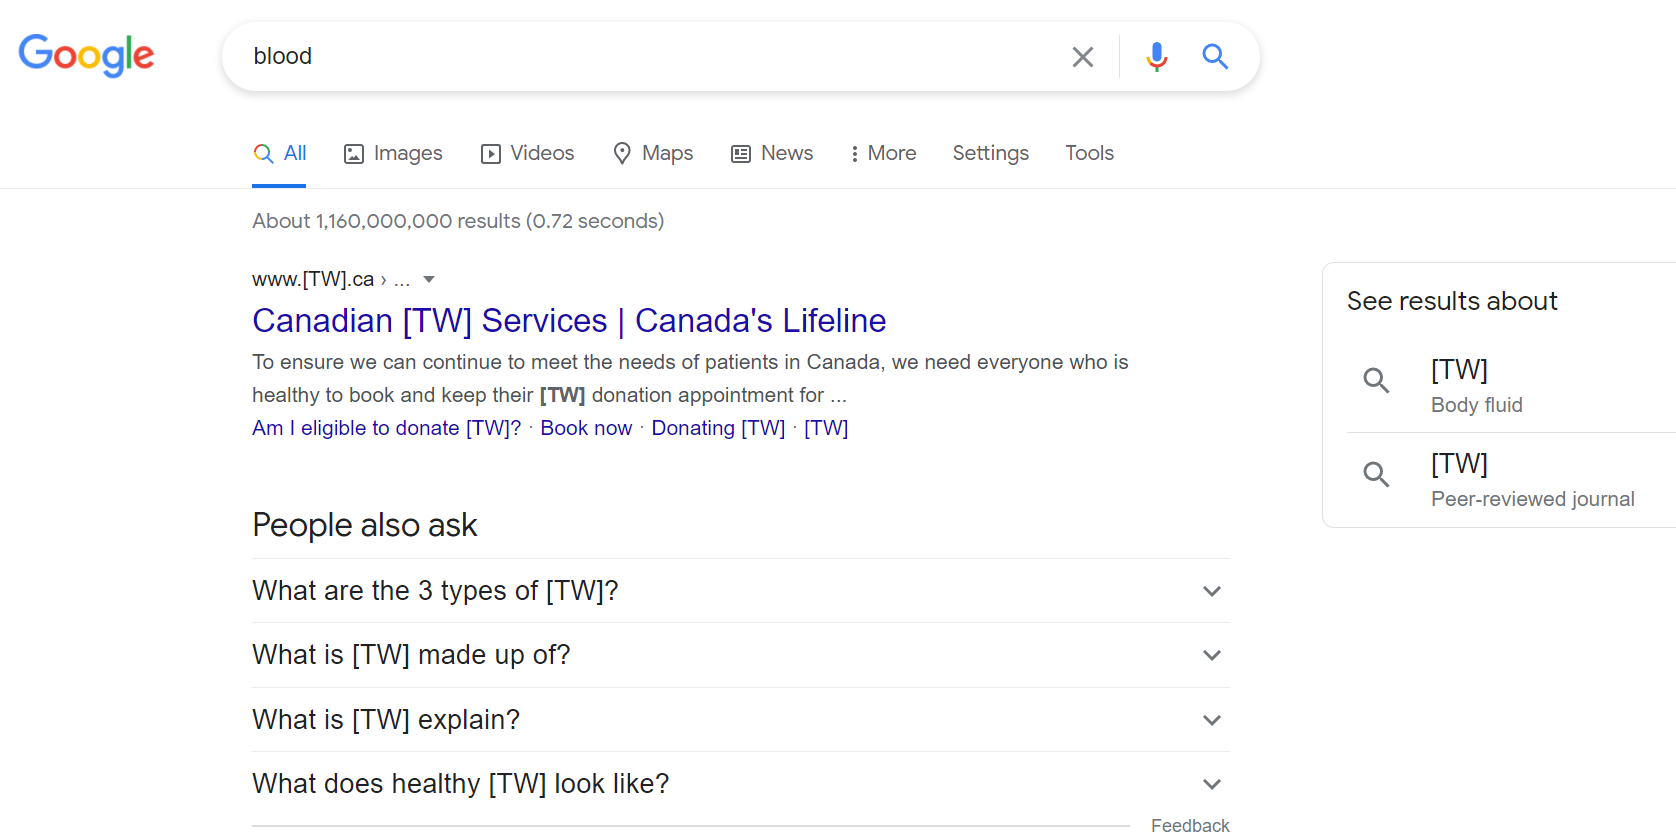1676x836 pixels.
Task: Expand "What is [TW] made up of?" question
Action: 741,655
